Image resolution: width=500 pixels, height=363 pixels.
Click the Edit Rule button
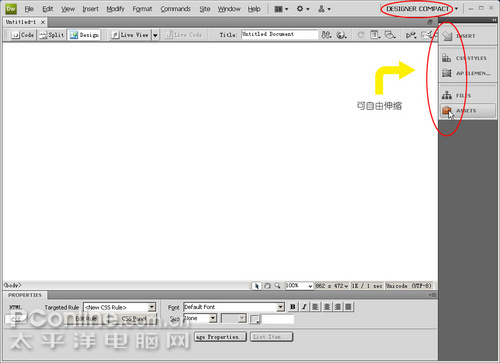[86, 319]
